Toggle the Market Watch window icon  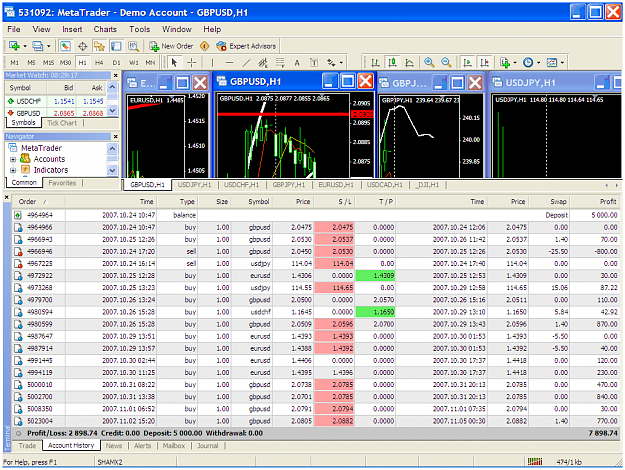click(65, 46)
